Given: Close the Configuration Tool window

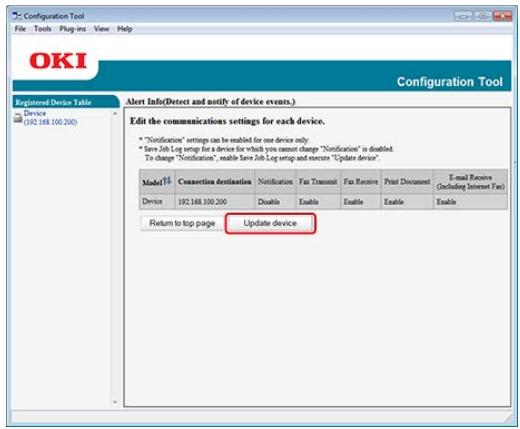Looking at the screenshot, I should coord(502,16).
